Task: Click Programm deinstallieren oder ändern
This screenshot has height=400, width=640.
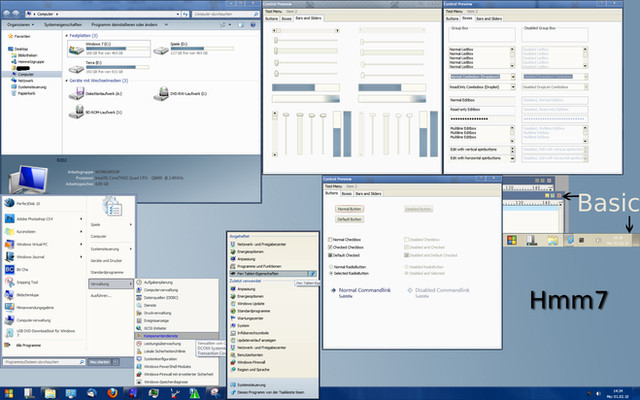Action: click(124, 25)
